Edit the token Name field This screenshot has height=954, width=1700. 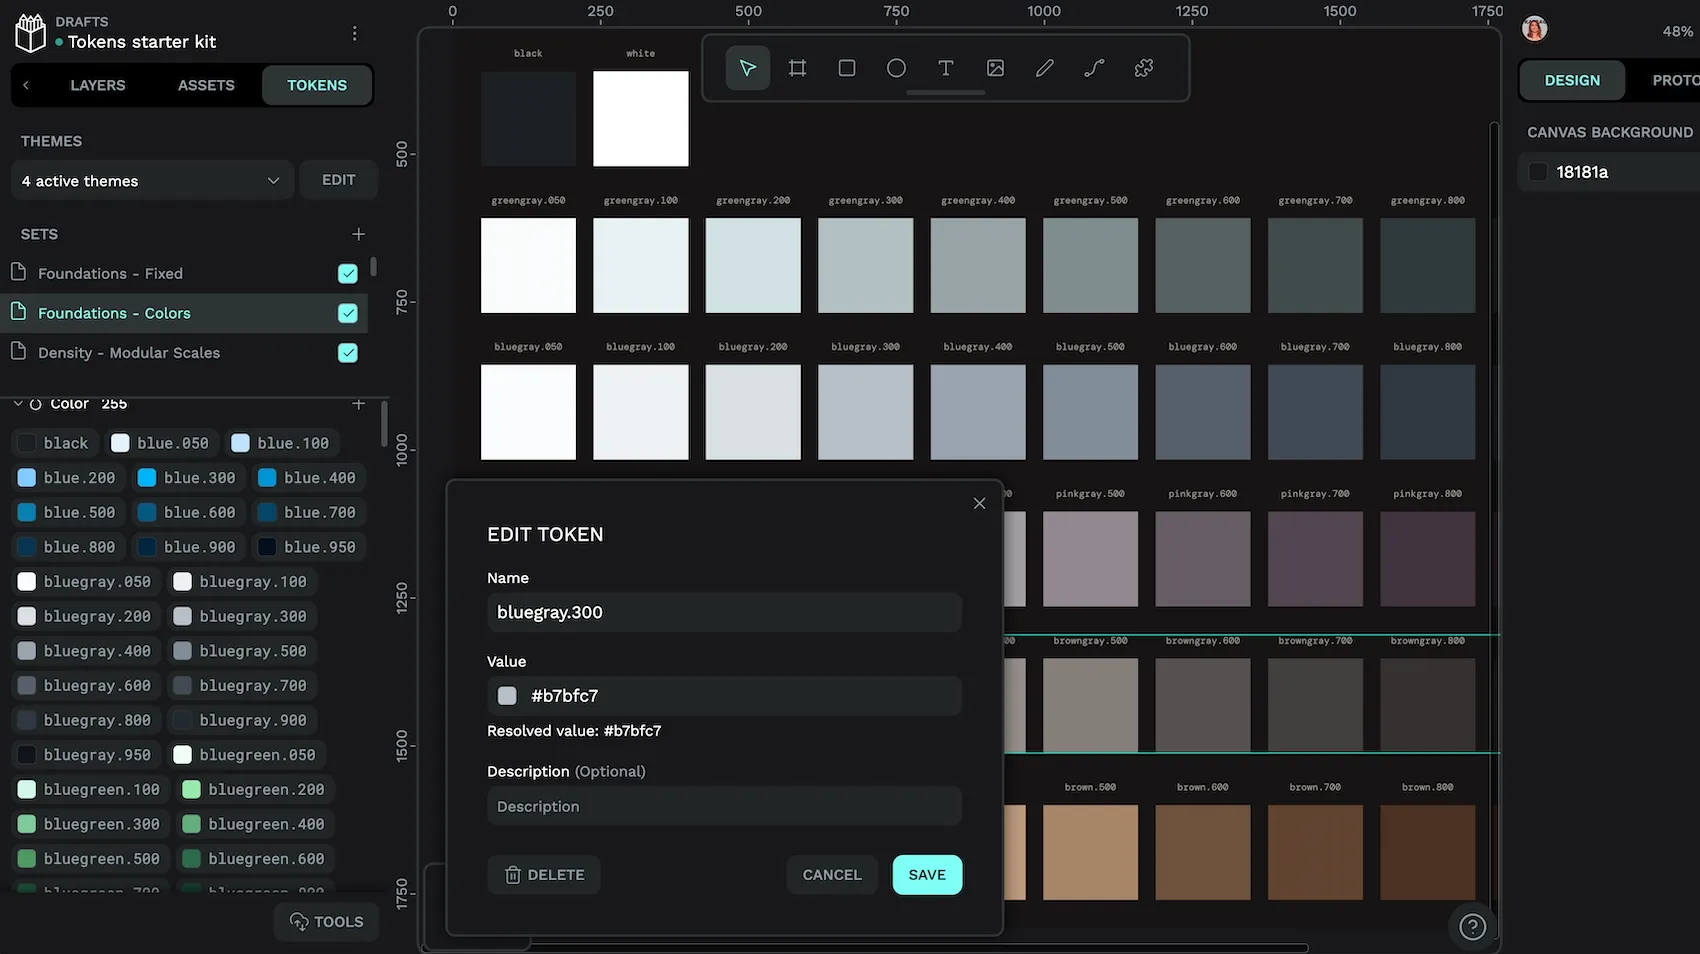[724, 612]
